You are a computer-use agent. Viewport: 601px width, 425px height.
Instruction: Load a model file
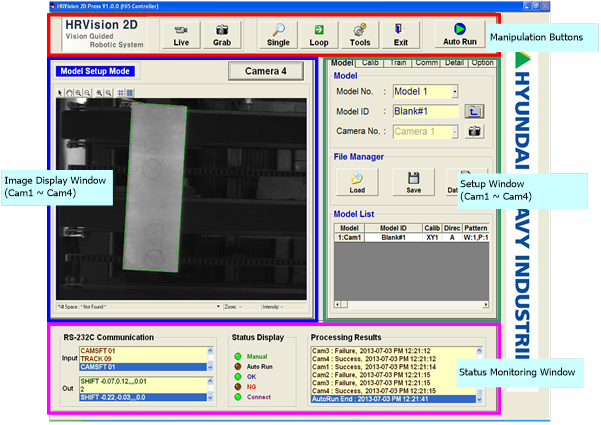tap(357, 182)
